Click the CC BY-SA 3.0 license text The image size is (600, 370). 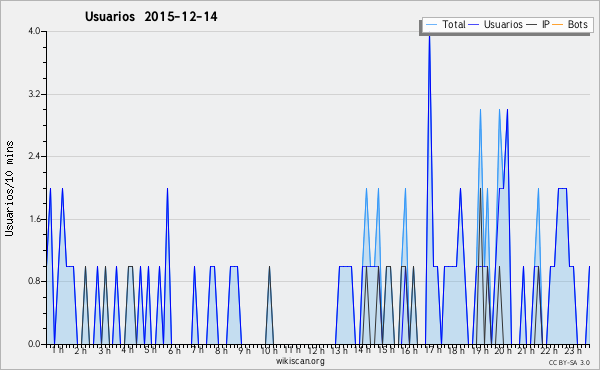[569, 362]
